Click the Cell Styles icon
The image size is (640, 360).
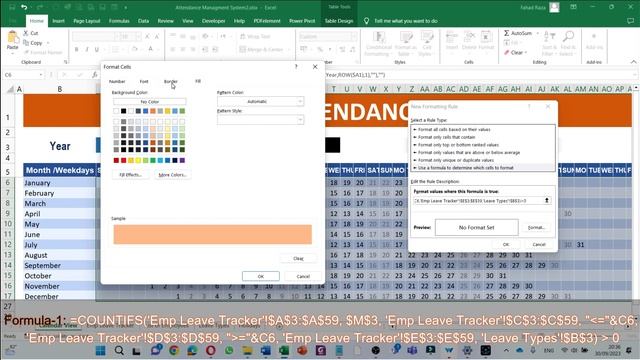click(x=427, y=37)
